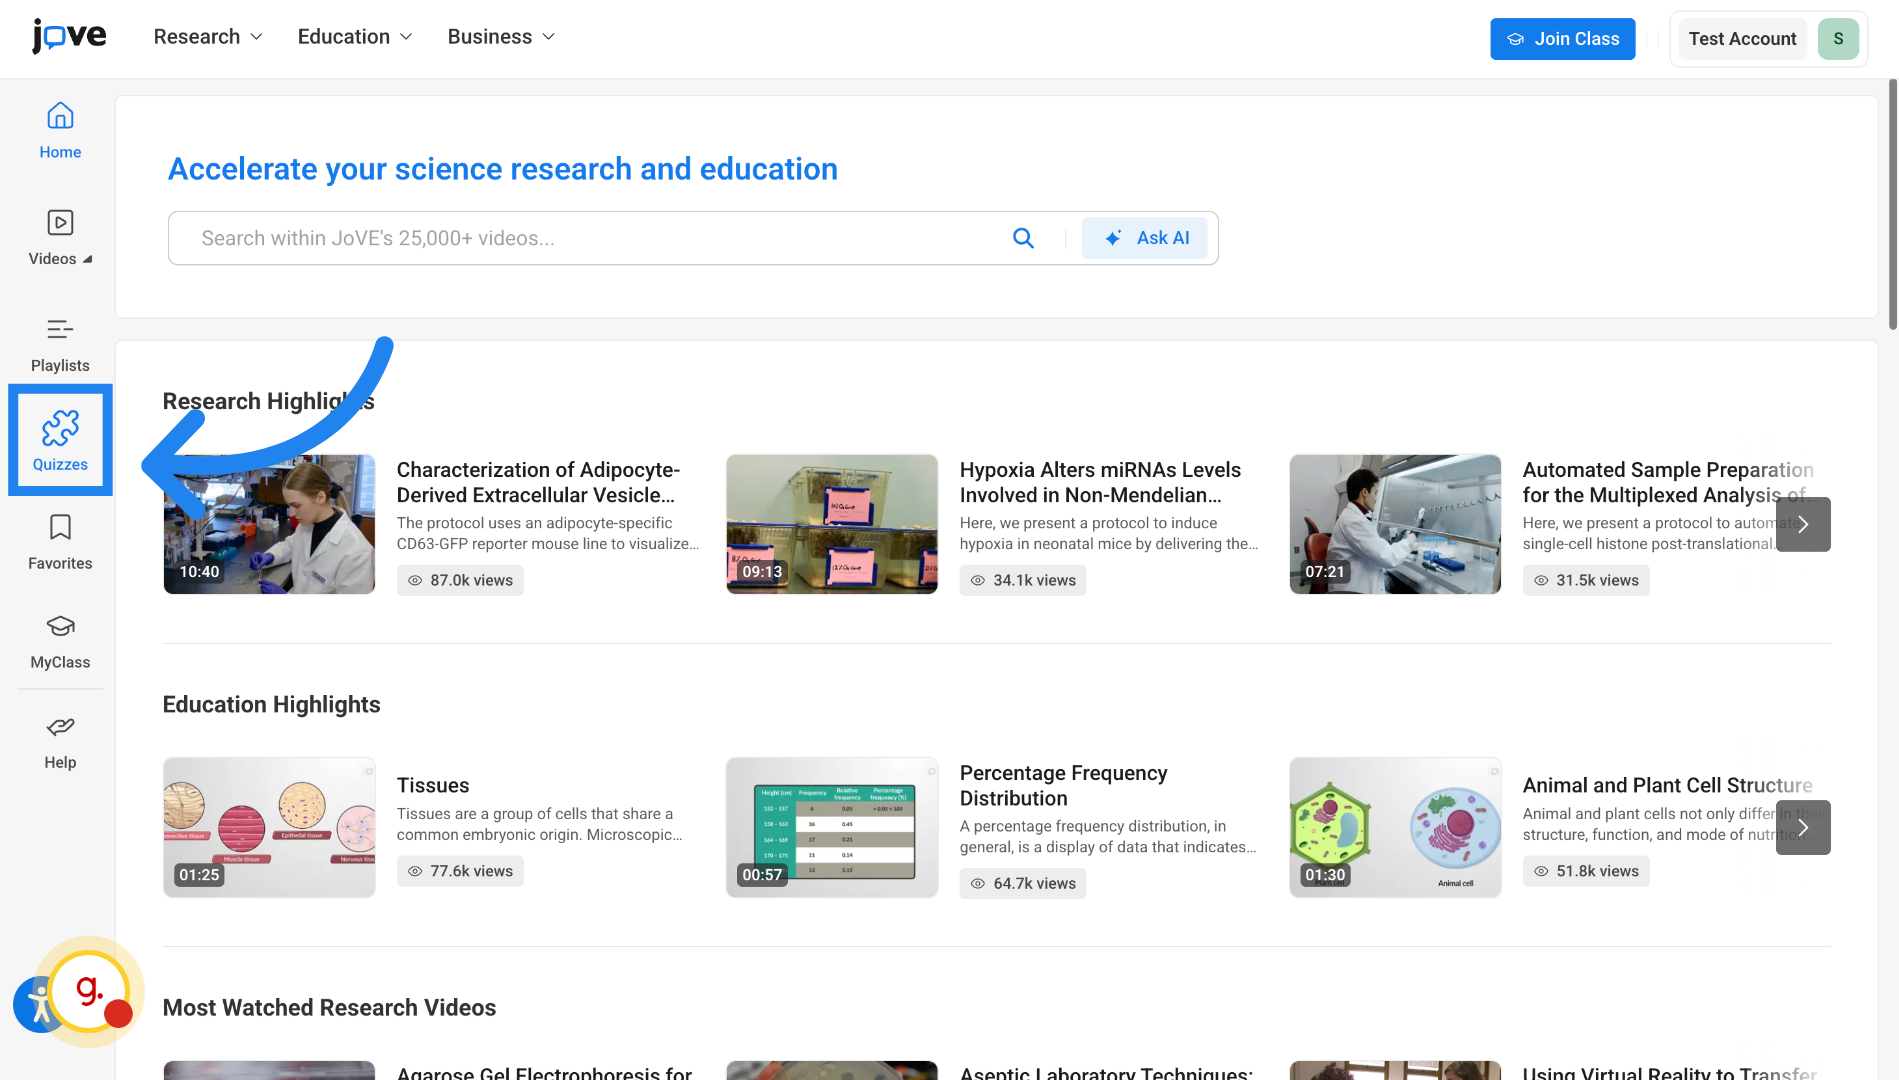This screenshot has height=1080, width=1899.
Task: Click the 34.1k views badge
Action: click(x=1023, y=580)
